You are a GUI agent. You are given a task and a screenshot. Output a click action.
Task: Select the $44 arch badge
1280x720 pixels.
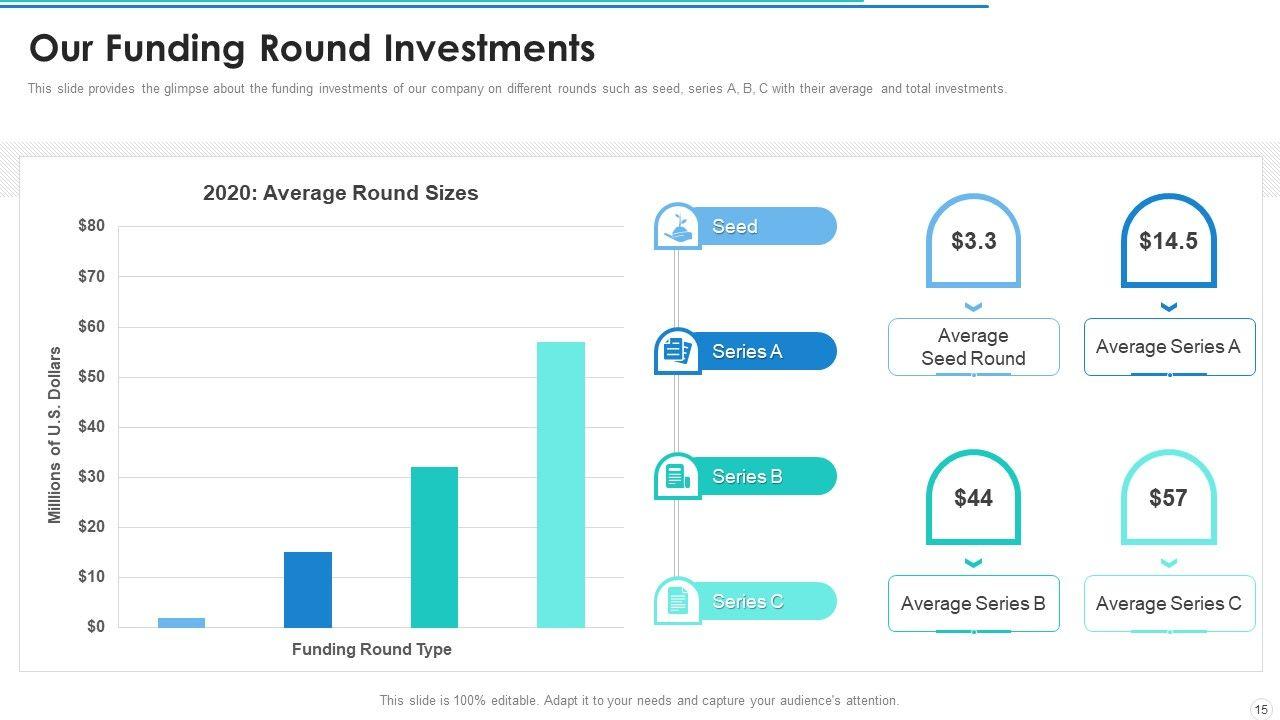[973, 498]
